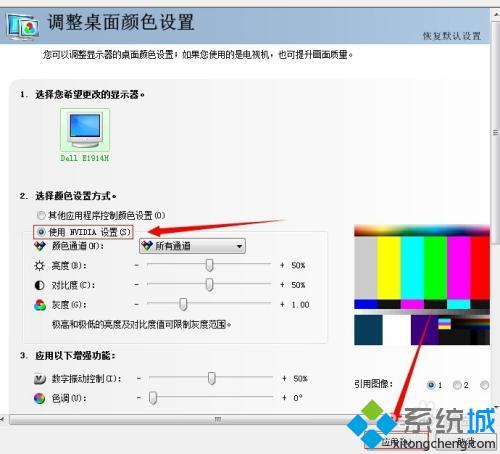This screenshot has height=454, width=500.
Task: Click the gamma colored-circles icon
Action: 40,305
